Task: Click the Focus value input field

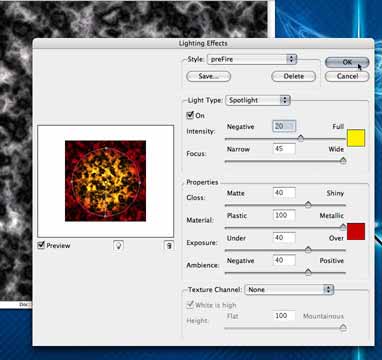Action: click(284, 148)
